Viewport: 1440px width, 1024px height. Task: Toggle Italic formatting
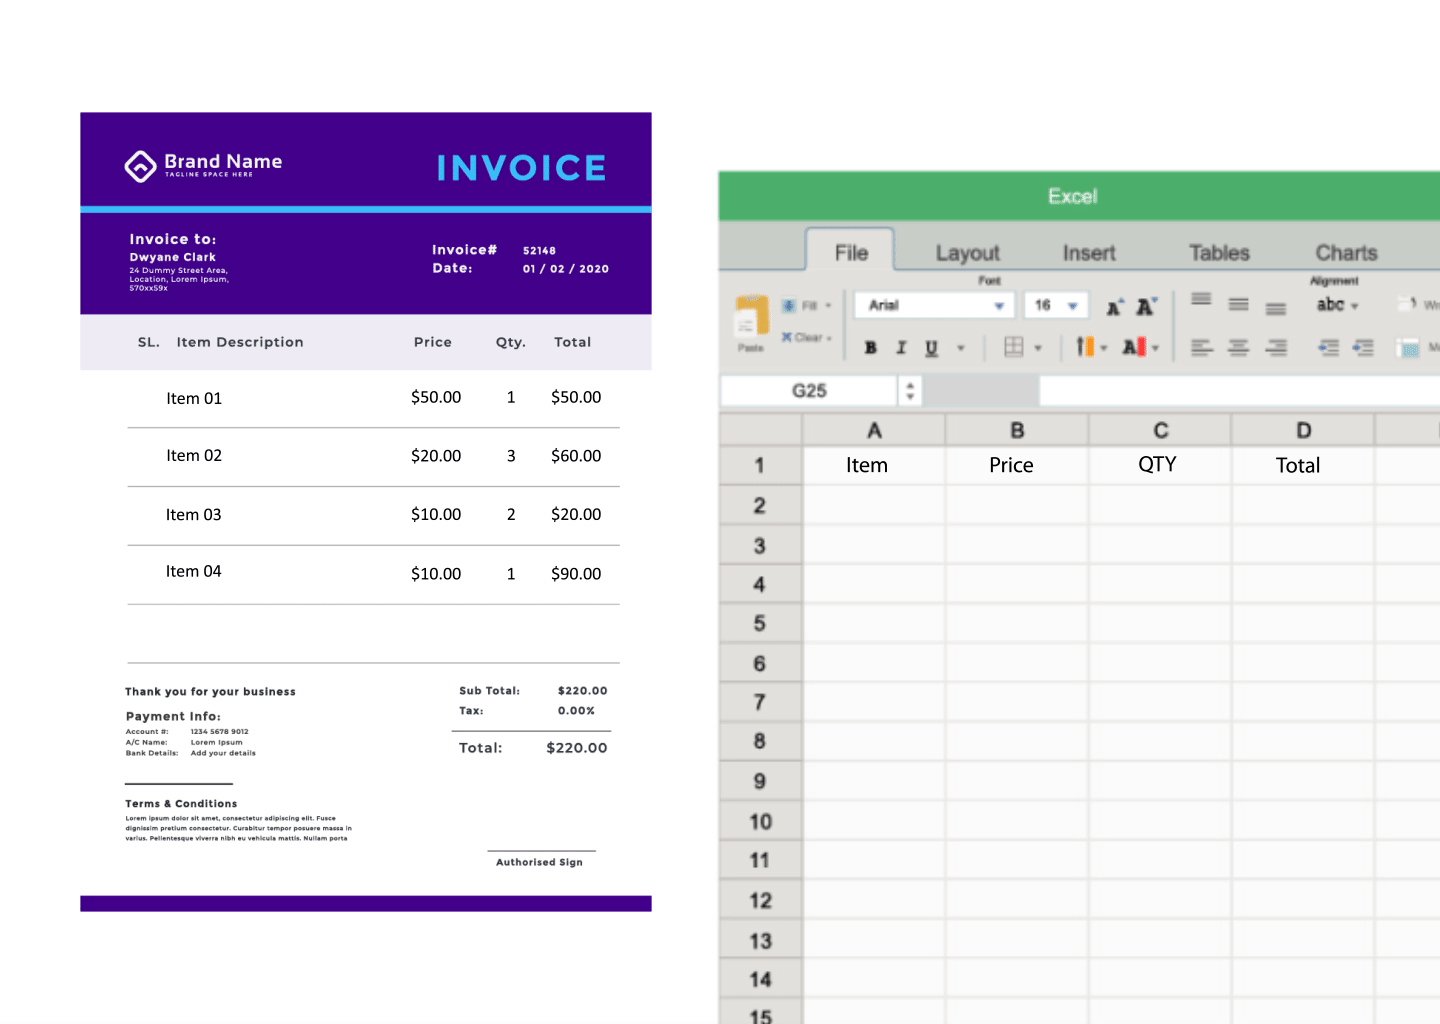click(901, 348)
